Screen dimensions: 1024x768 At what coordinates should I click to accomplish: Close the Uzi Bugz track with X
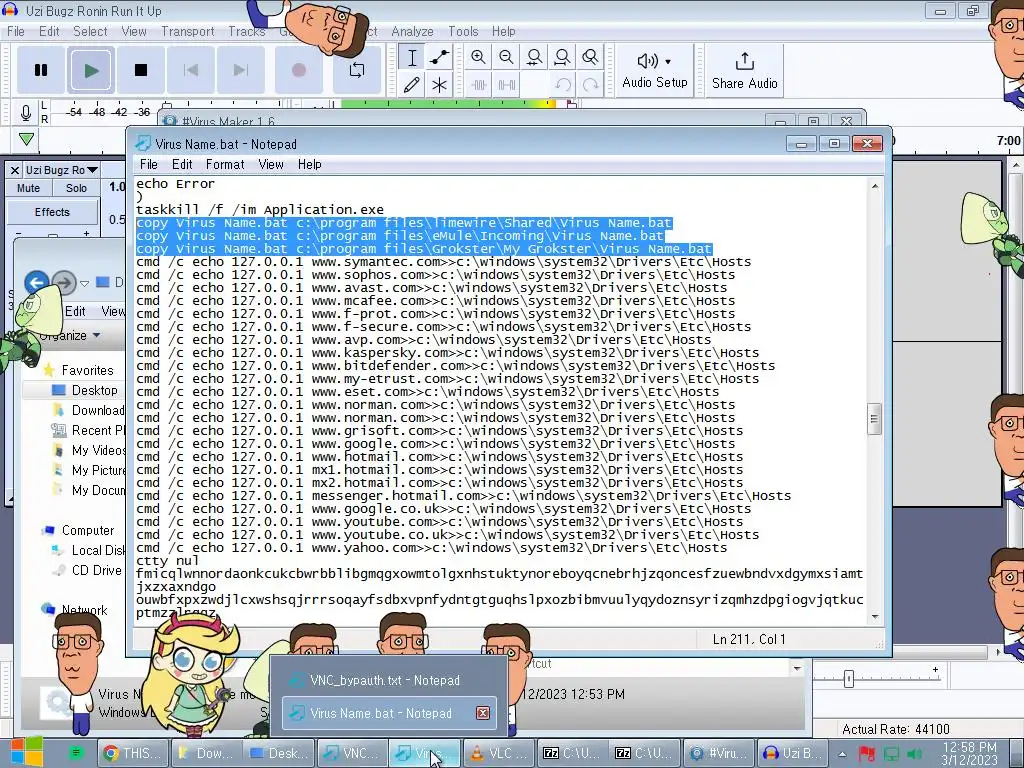pos(14,170)
